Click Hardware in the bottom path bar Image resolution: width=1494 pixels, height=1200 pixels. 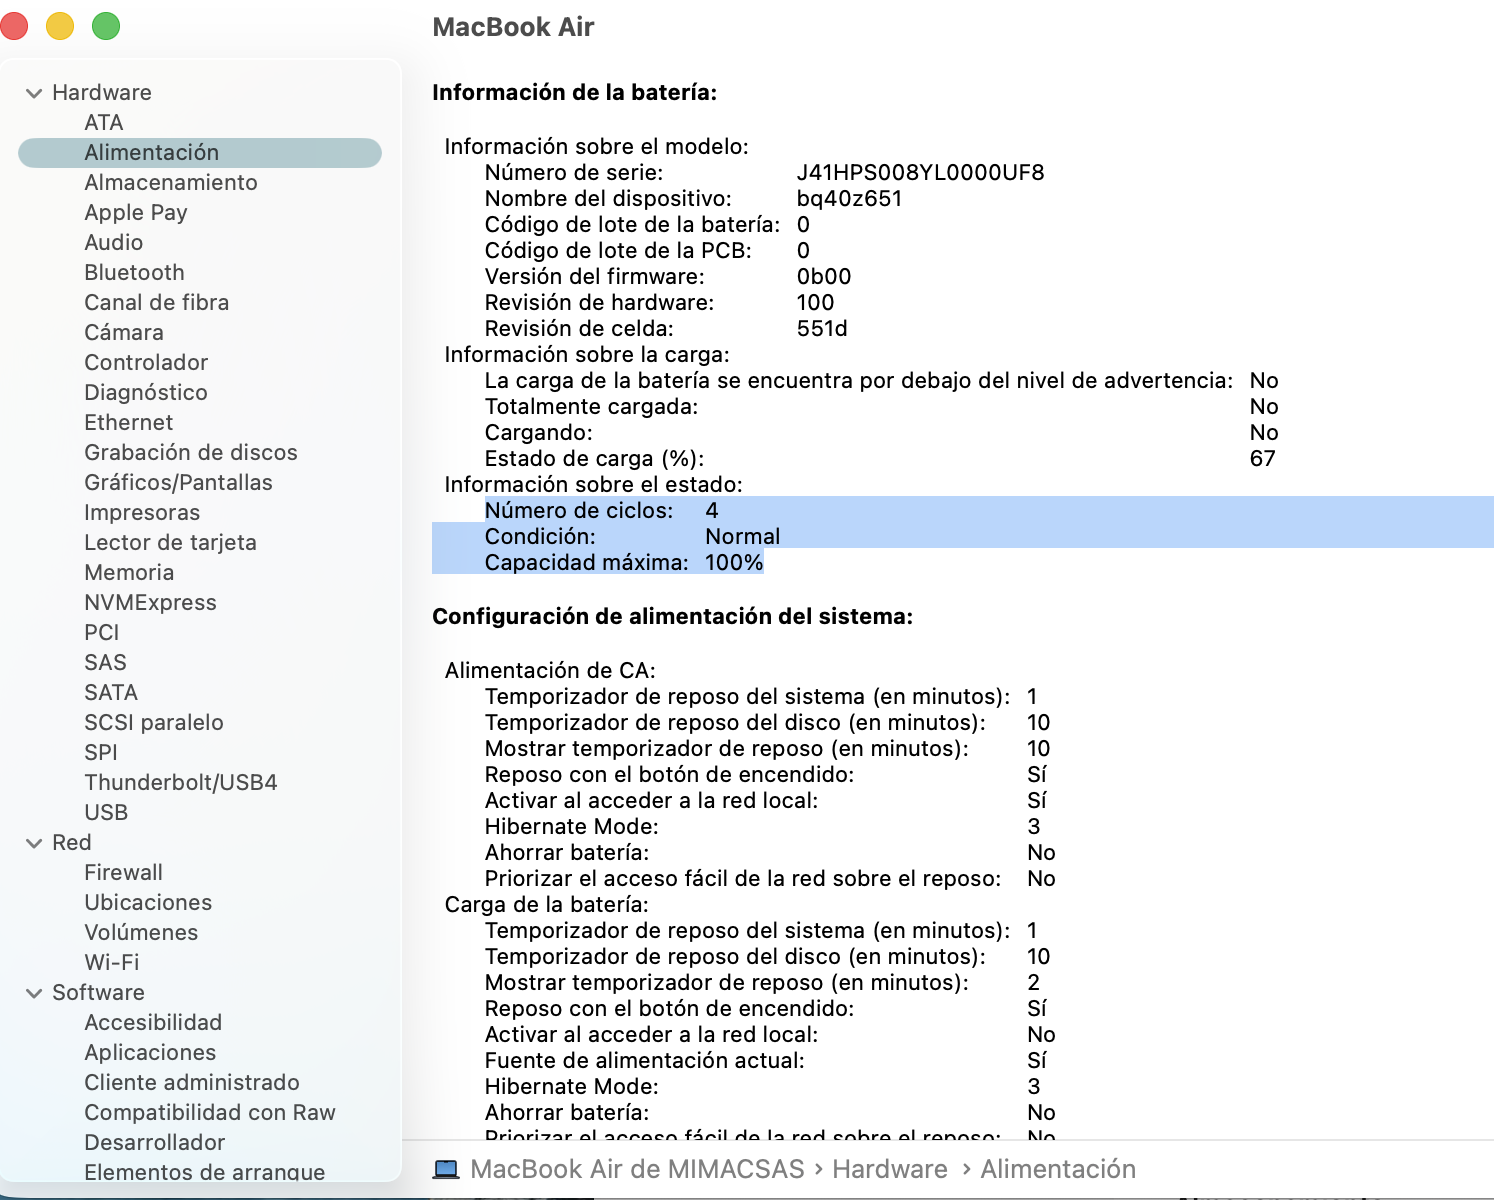890,1169
